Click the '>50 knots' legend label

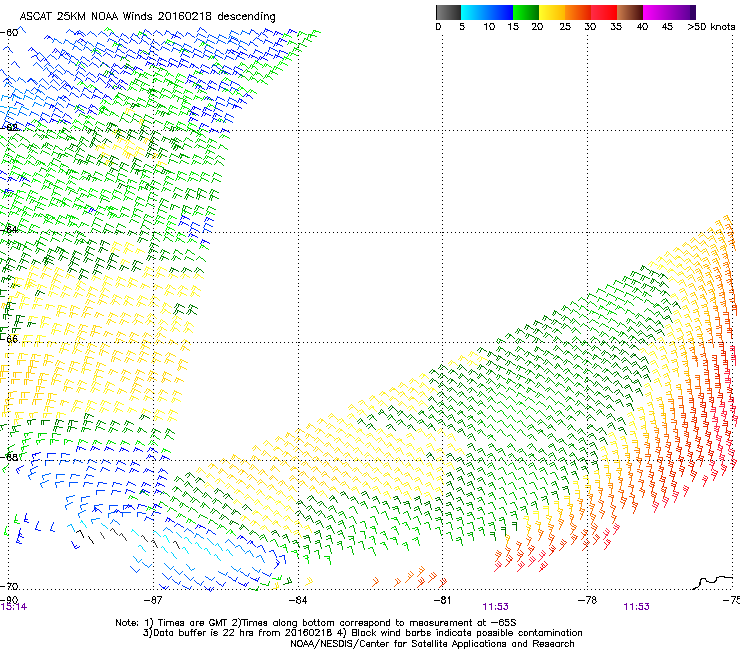point(711,27)
